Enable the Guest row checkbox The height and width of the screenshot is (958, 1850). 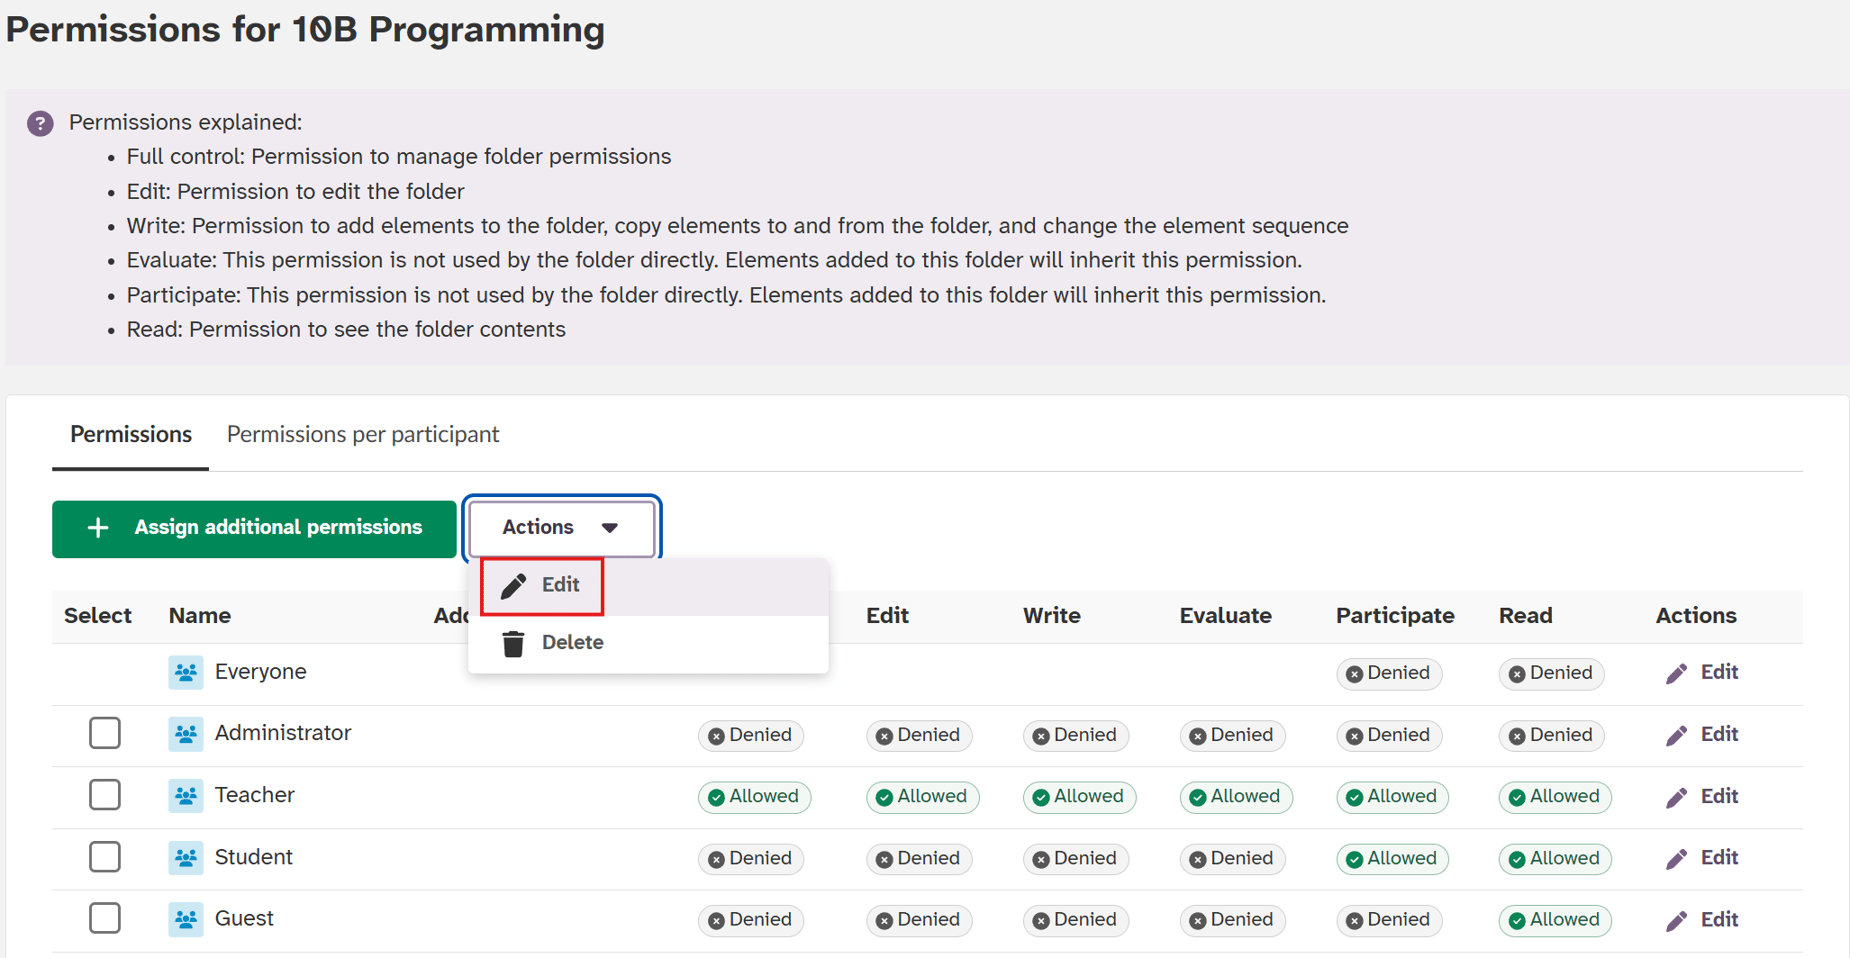(105, 918)
